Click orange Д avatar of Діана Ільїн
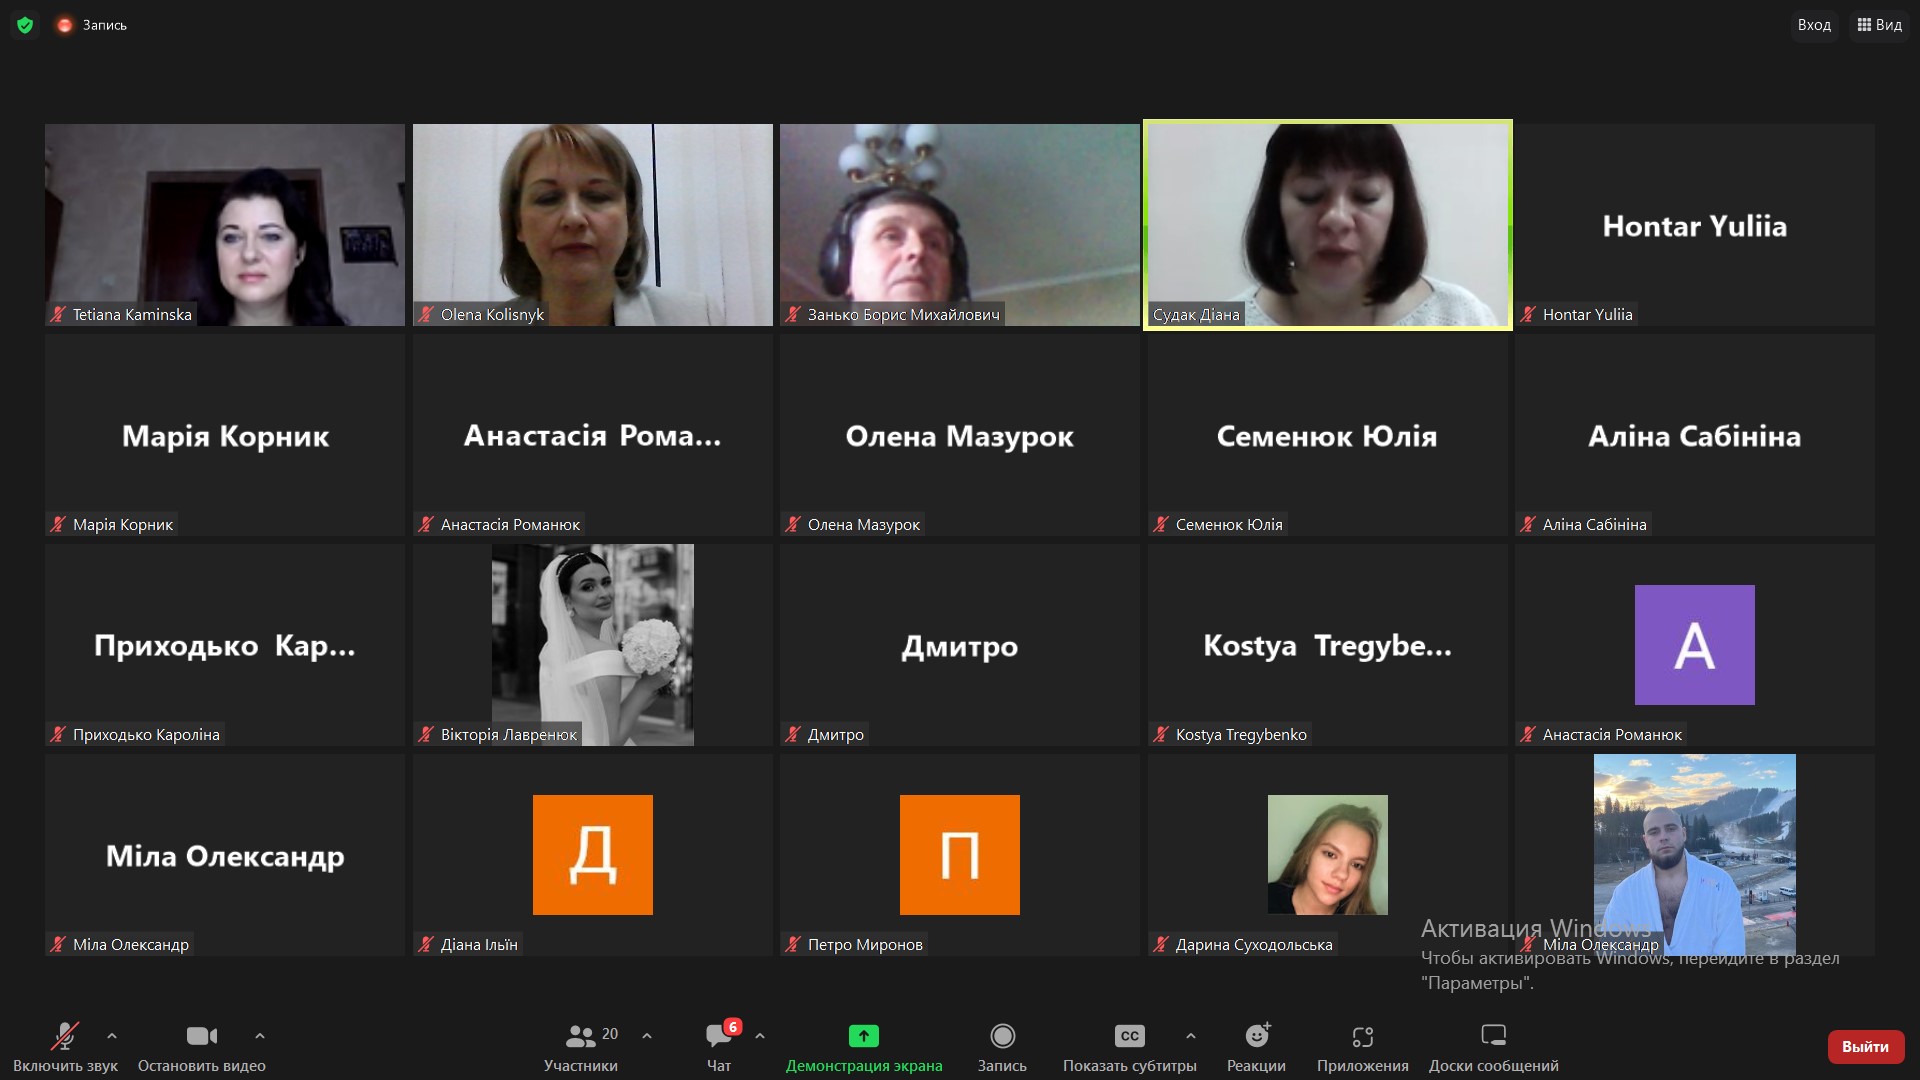This screenshot has height=1080, width=1920. pyautogui.click(x=593, y=855)
